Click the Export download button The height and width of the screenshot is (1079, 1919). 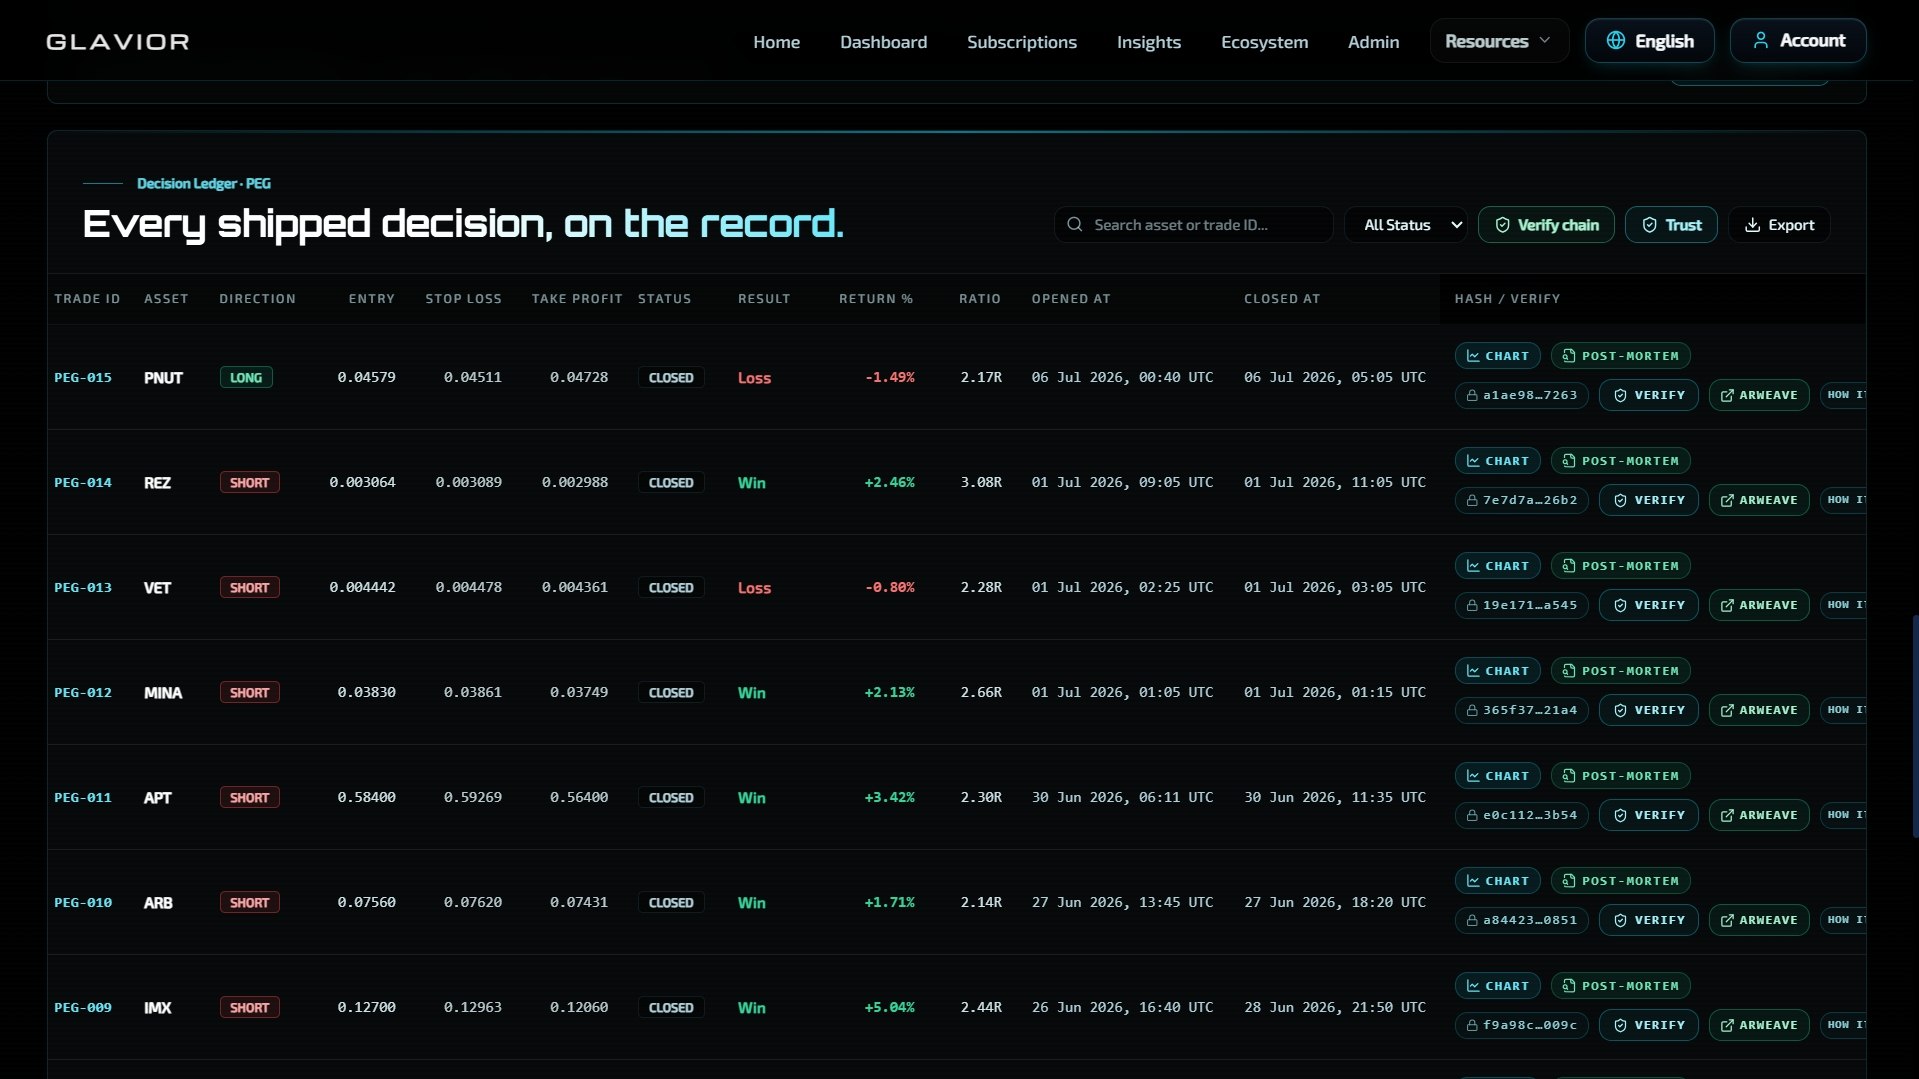pos(1779,225)
